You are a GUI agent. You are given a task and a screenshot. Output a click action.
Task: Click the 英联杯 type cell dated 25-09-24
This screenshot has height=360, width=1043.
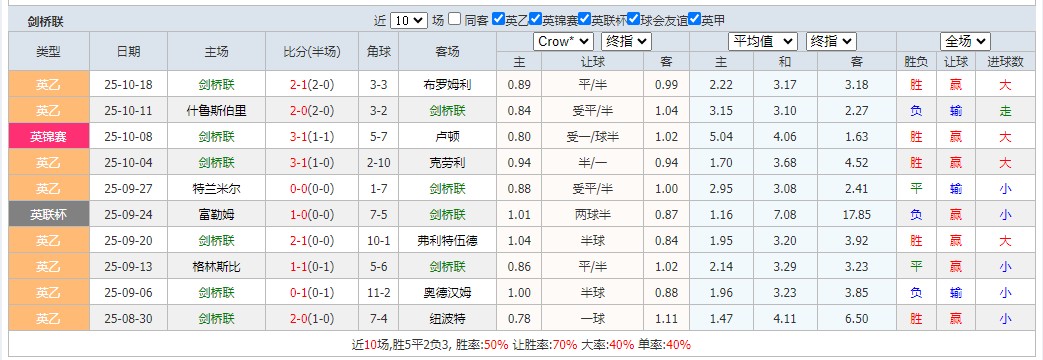49,214
